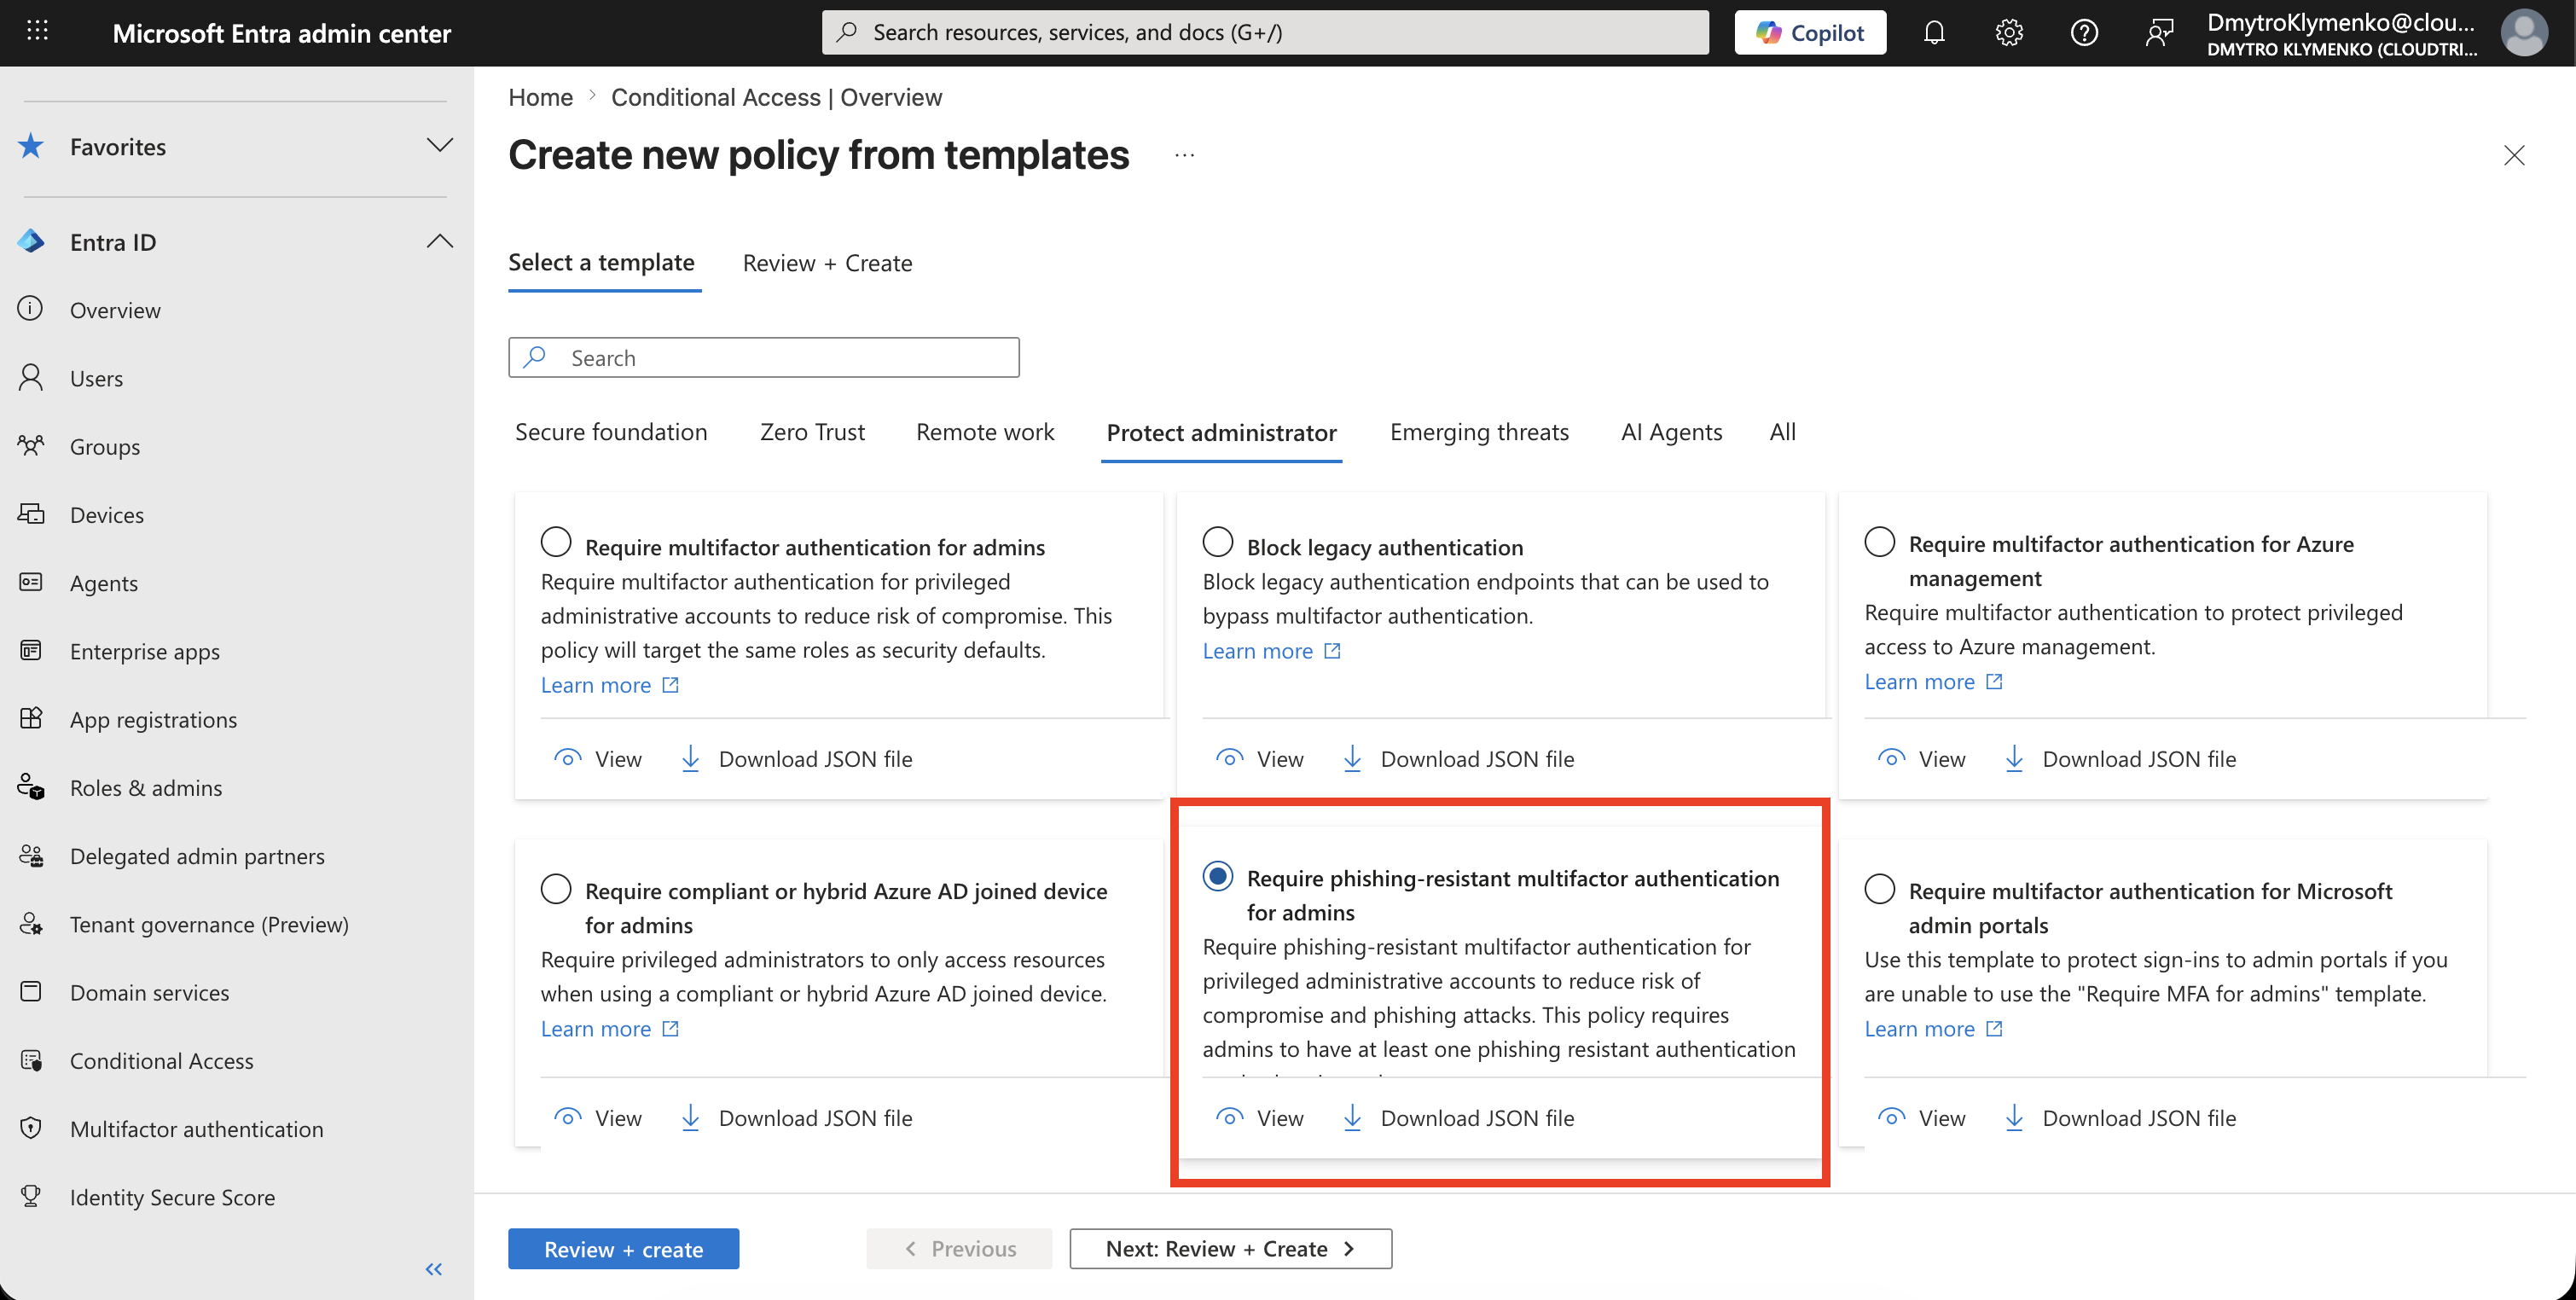Switch to Review + Create tab
Screen dimensions: 2576x1300
point(827,263)
